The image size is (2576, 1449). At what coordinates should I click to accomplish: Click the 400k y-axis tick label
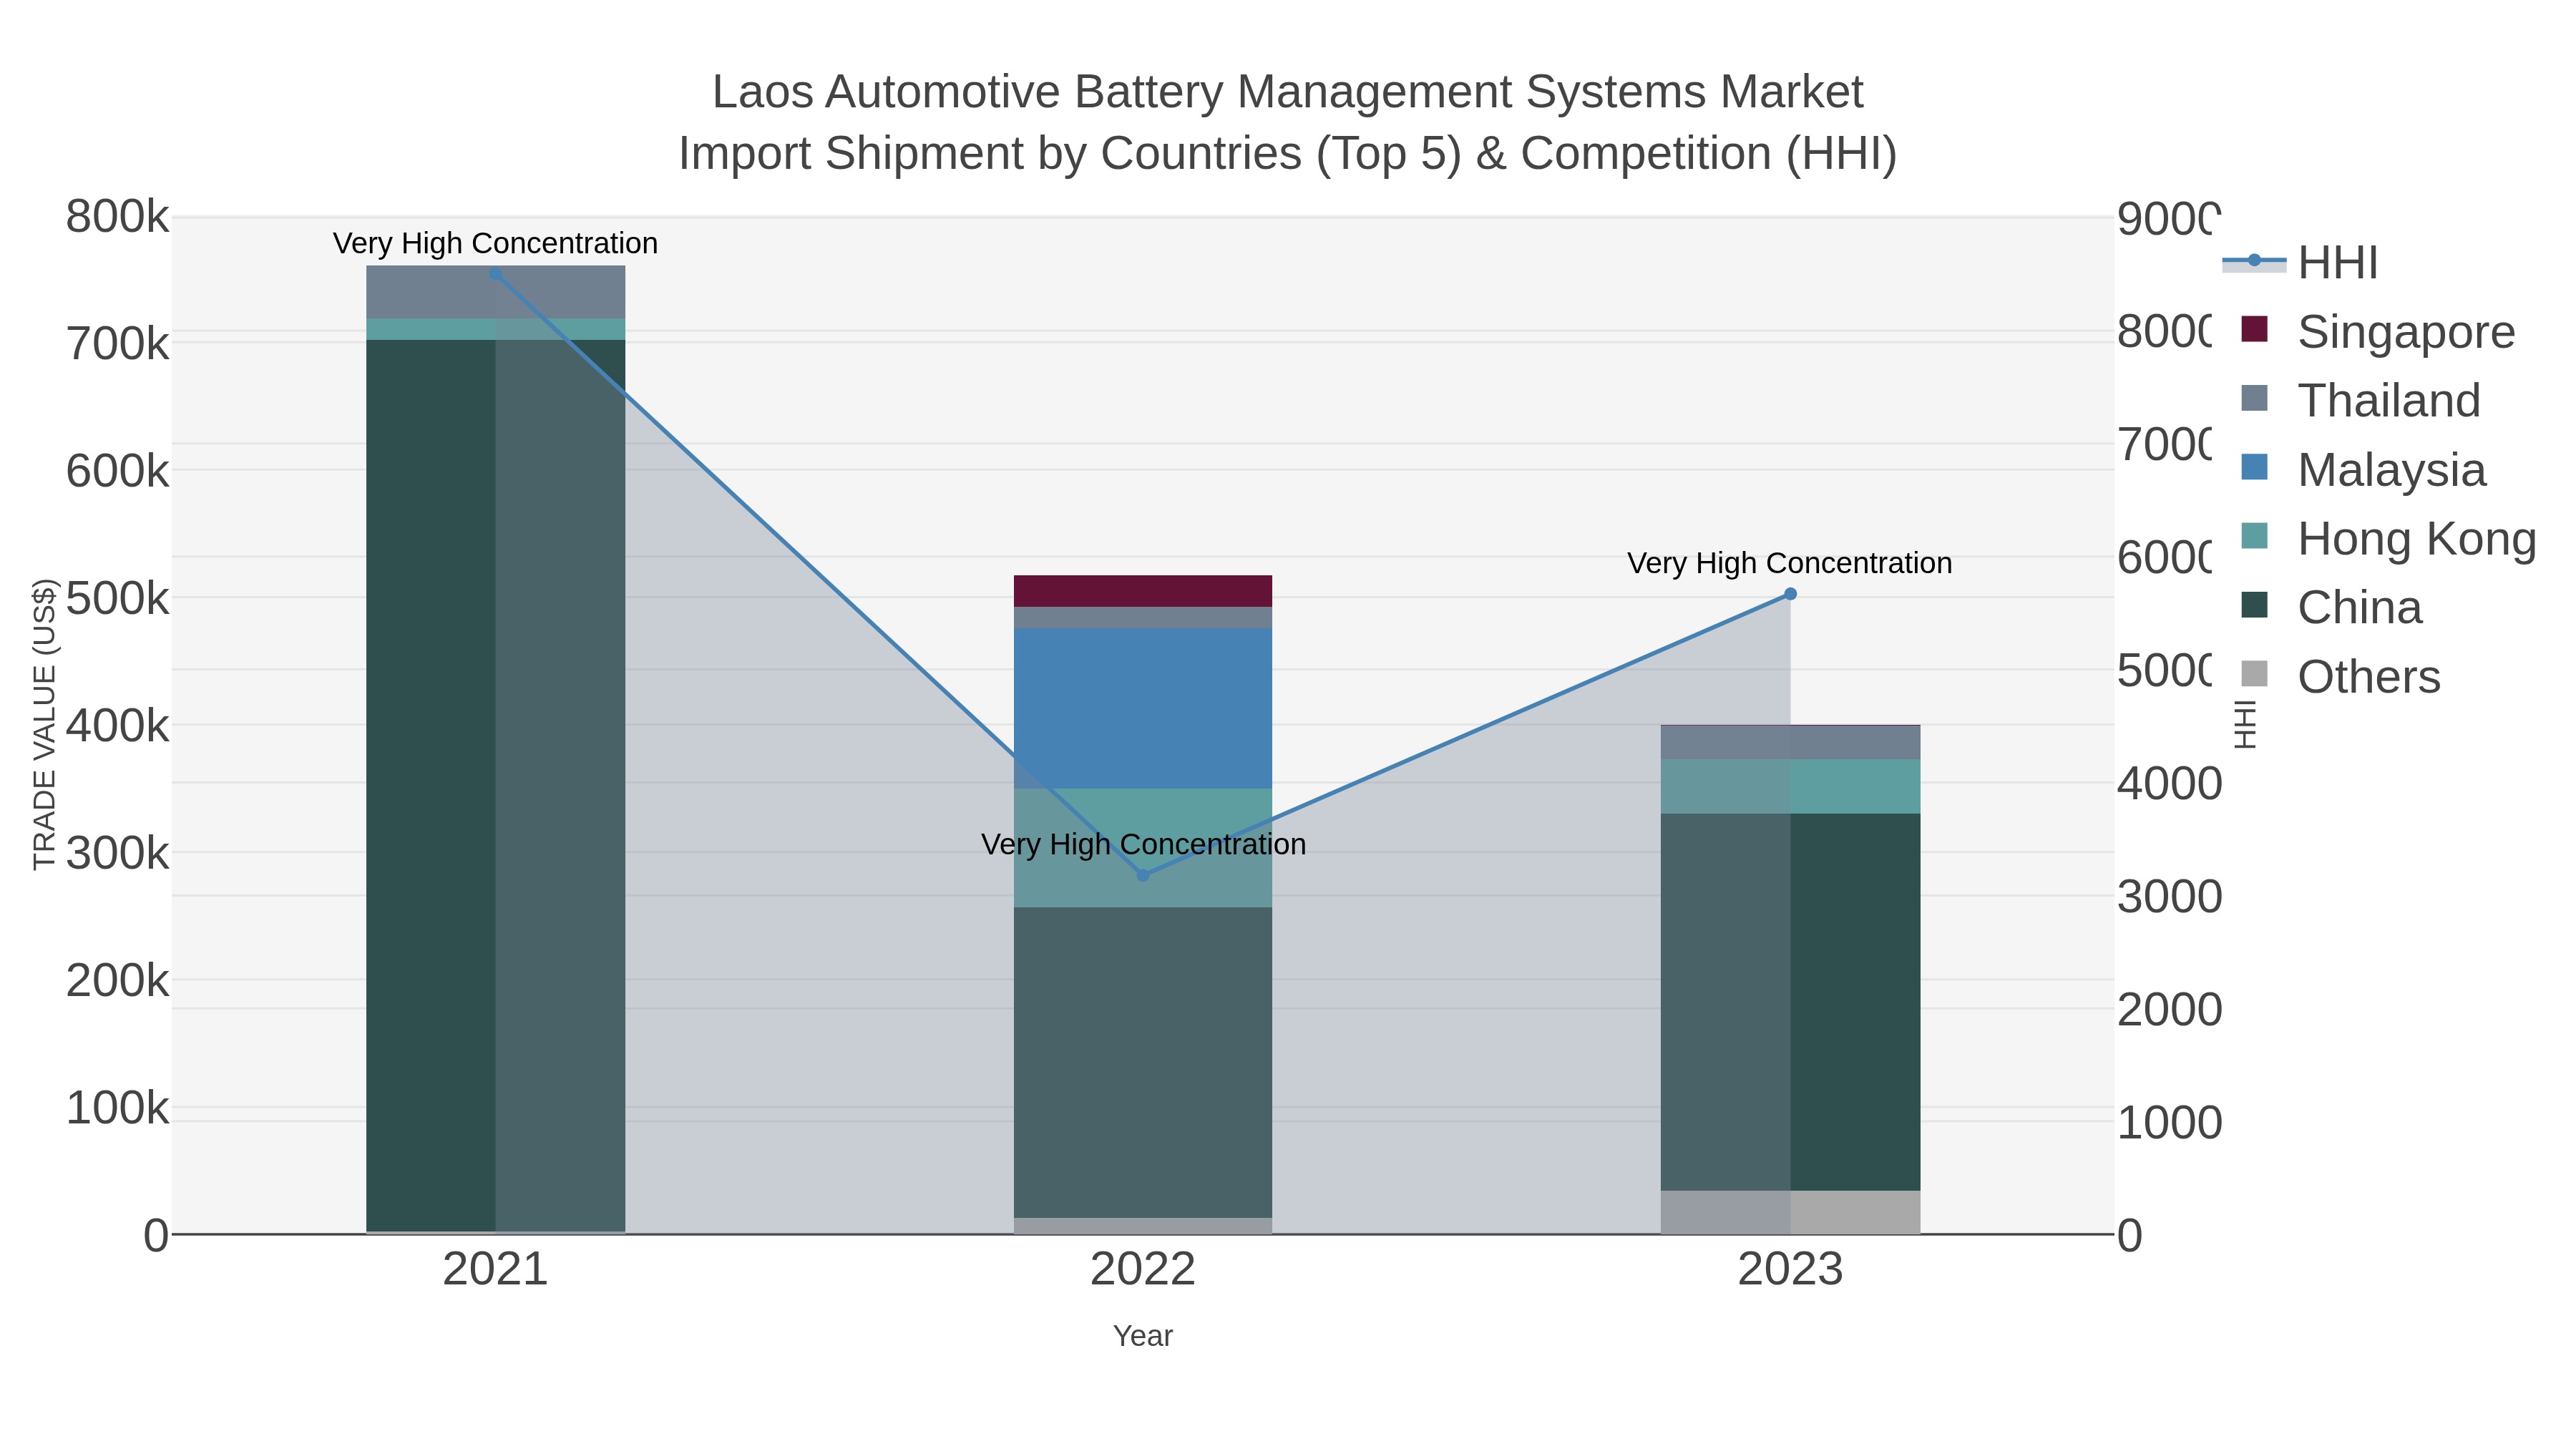[118, 726]
